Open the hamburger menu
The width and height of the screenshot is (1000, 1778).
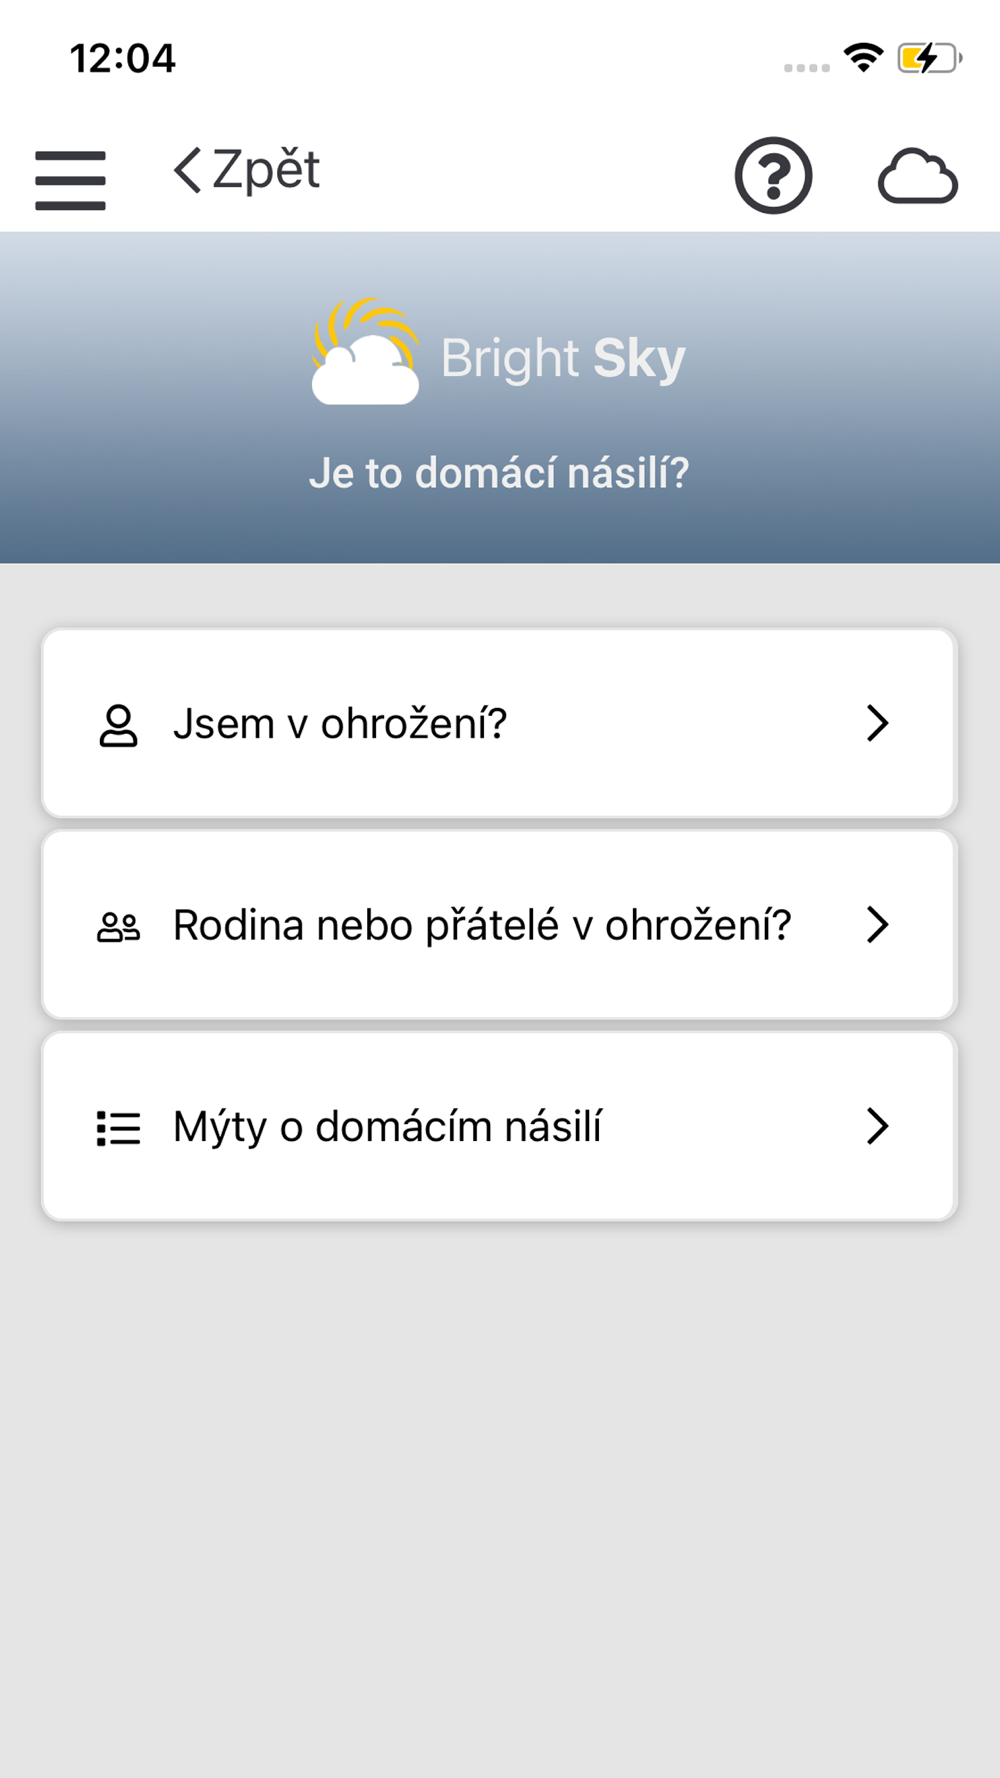tap(70, 180)
